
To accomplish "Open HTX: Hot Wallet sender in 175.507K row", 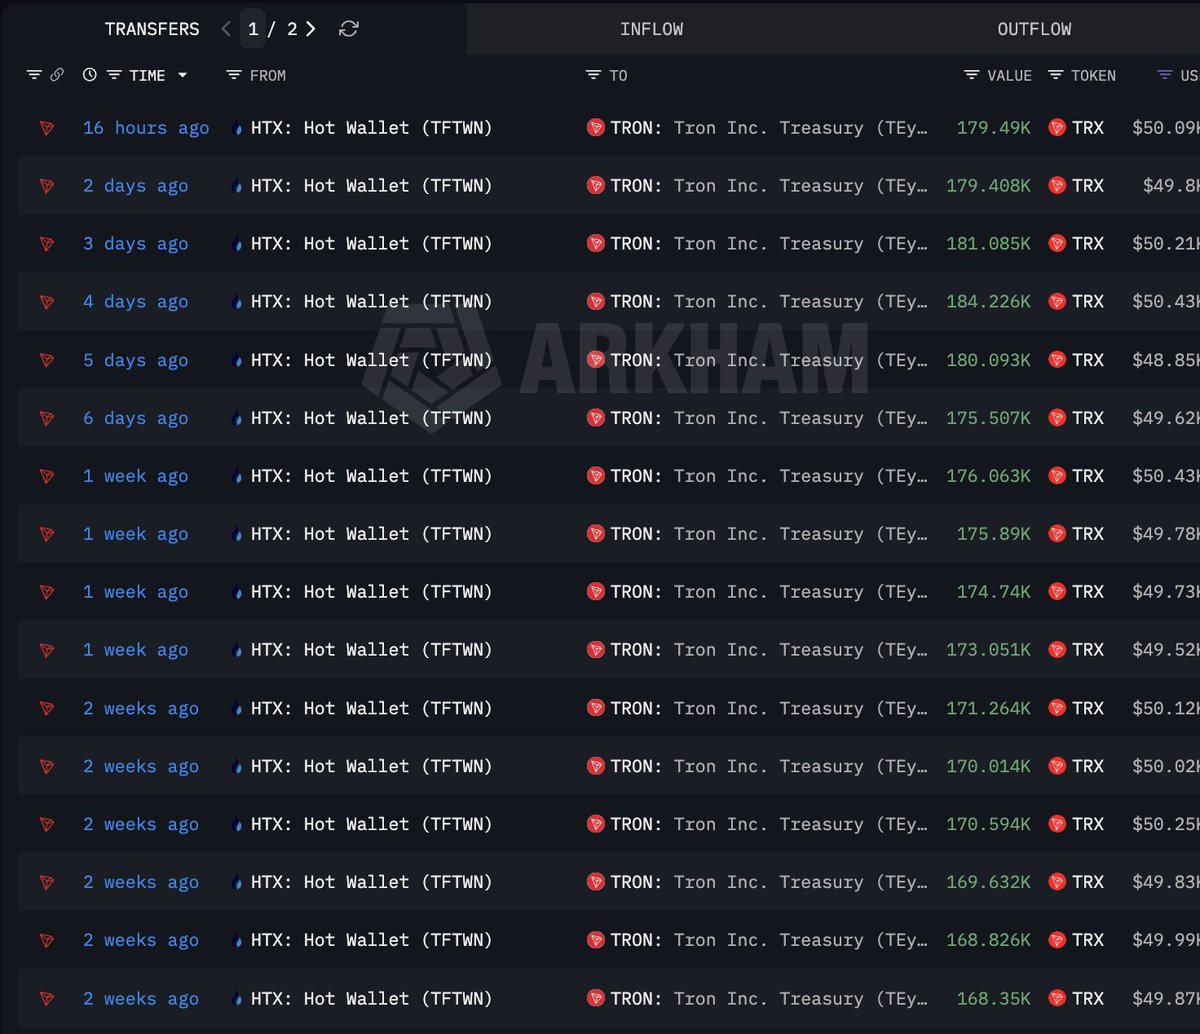I will pos(371,418).
